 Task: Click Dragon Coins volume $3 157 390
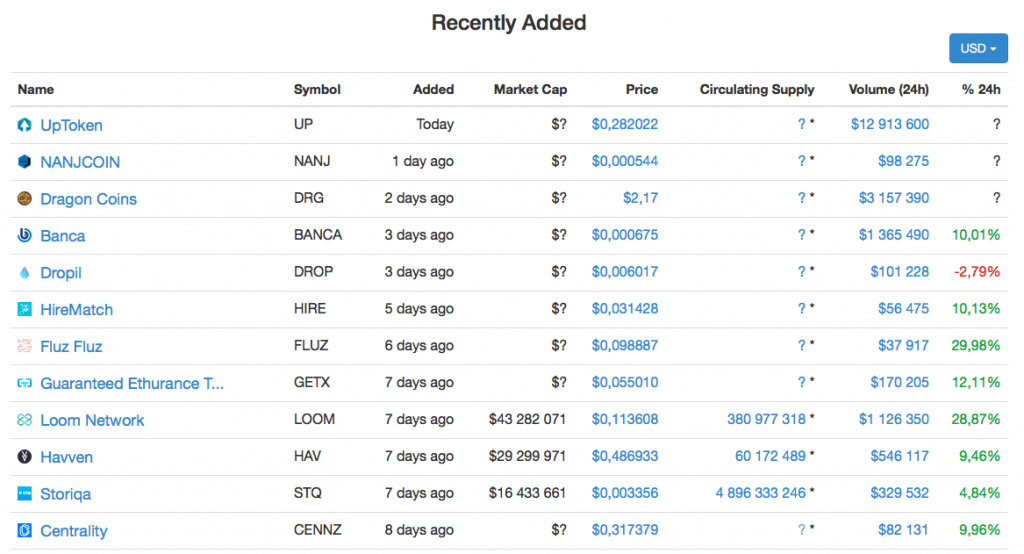tap(893, 199)
